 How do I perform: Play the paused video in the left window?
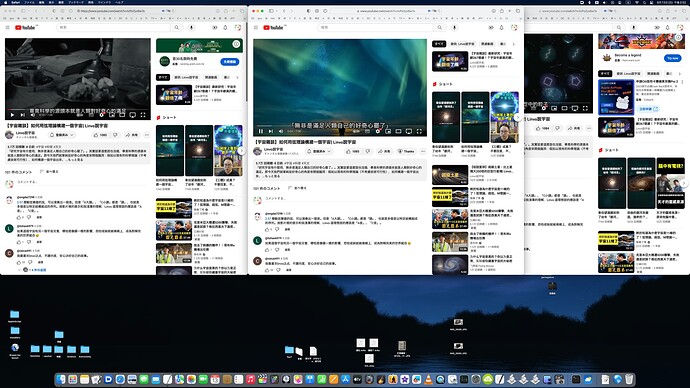tap(12, 115)
